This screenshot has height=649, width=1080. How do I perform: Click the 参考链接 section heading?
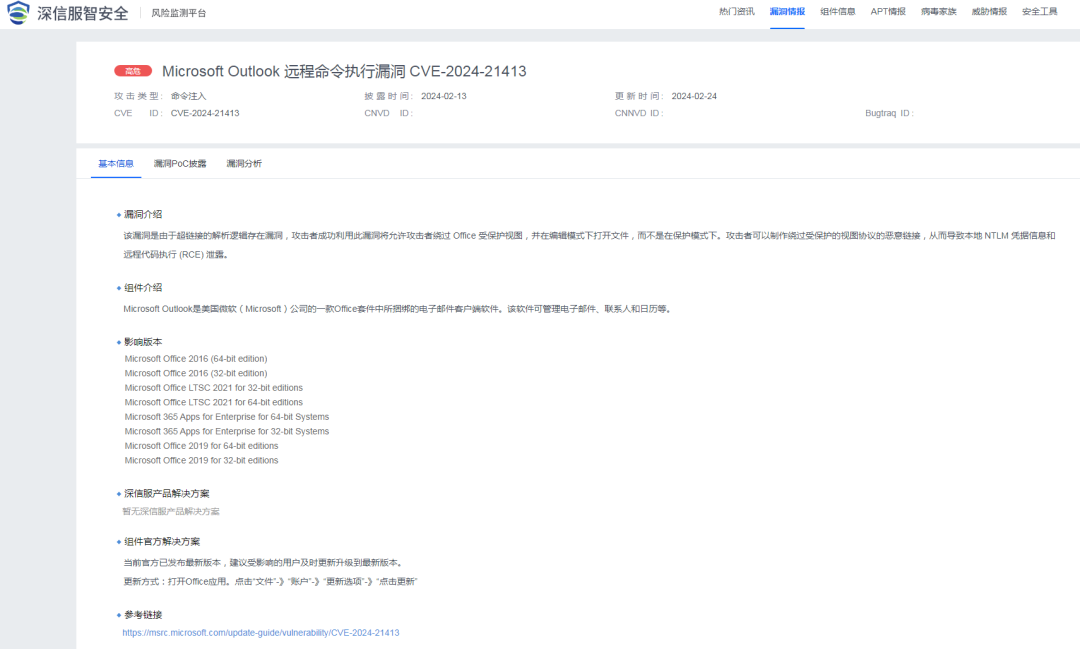click(143, 615)
